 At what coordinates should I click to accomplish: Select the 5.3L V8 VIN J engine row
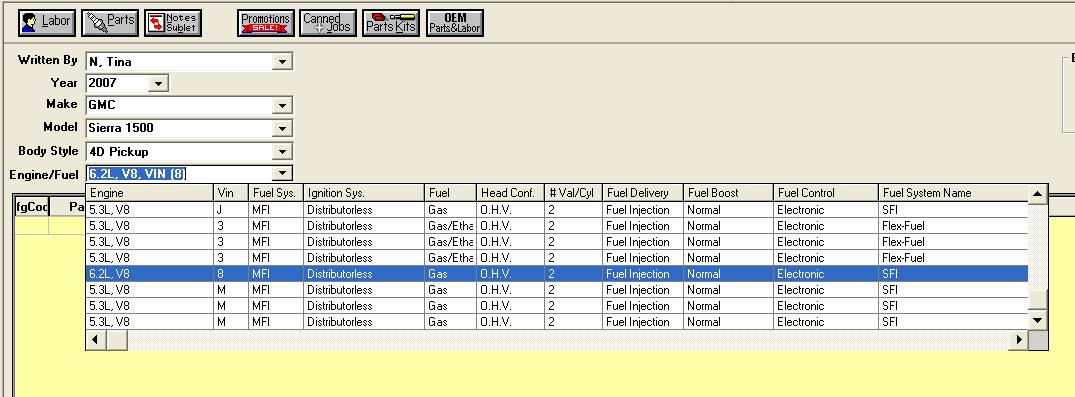[557, 210]
